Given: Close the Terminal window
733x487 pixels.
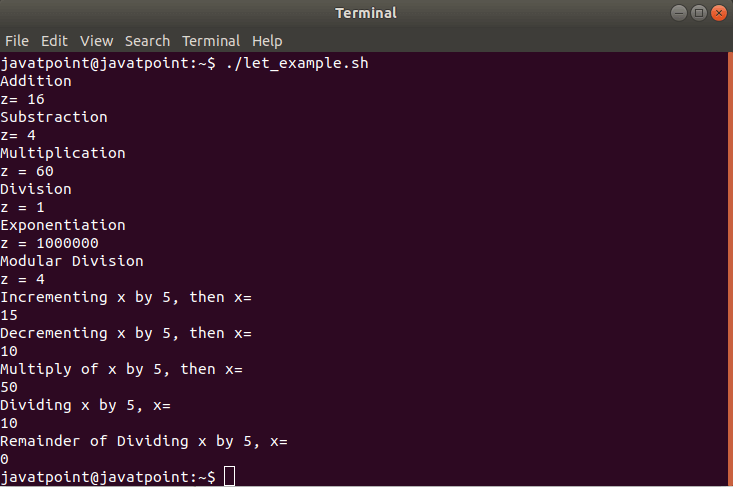Looking at the screenshot, I should click(717, 13).
